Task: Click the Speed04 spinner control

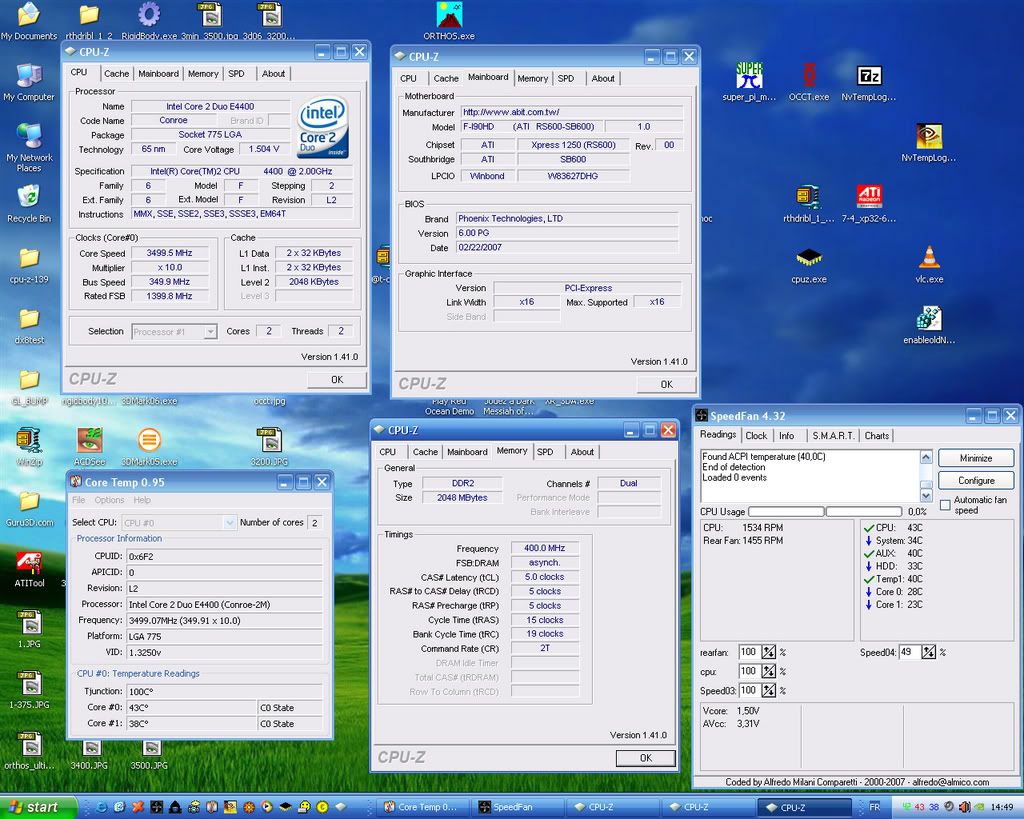Action: click(929, 652)
